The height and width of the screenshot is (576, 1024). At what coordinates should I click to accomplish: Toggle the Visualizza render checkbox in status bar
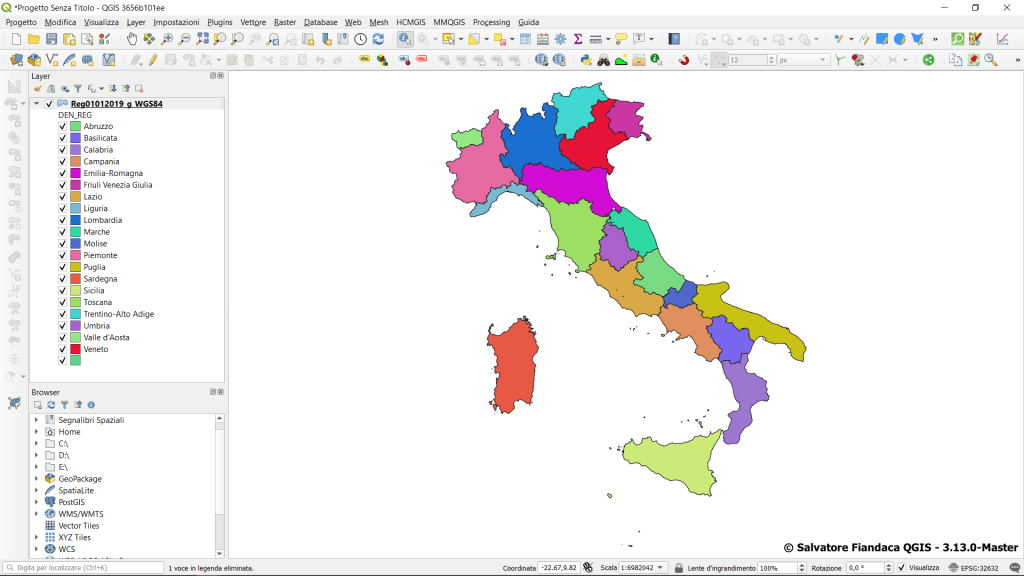[901, 568]
